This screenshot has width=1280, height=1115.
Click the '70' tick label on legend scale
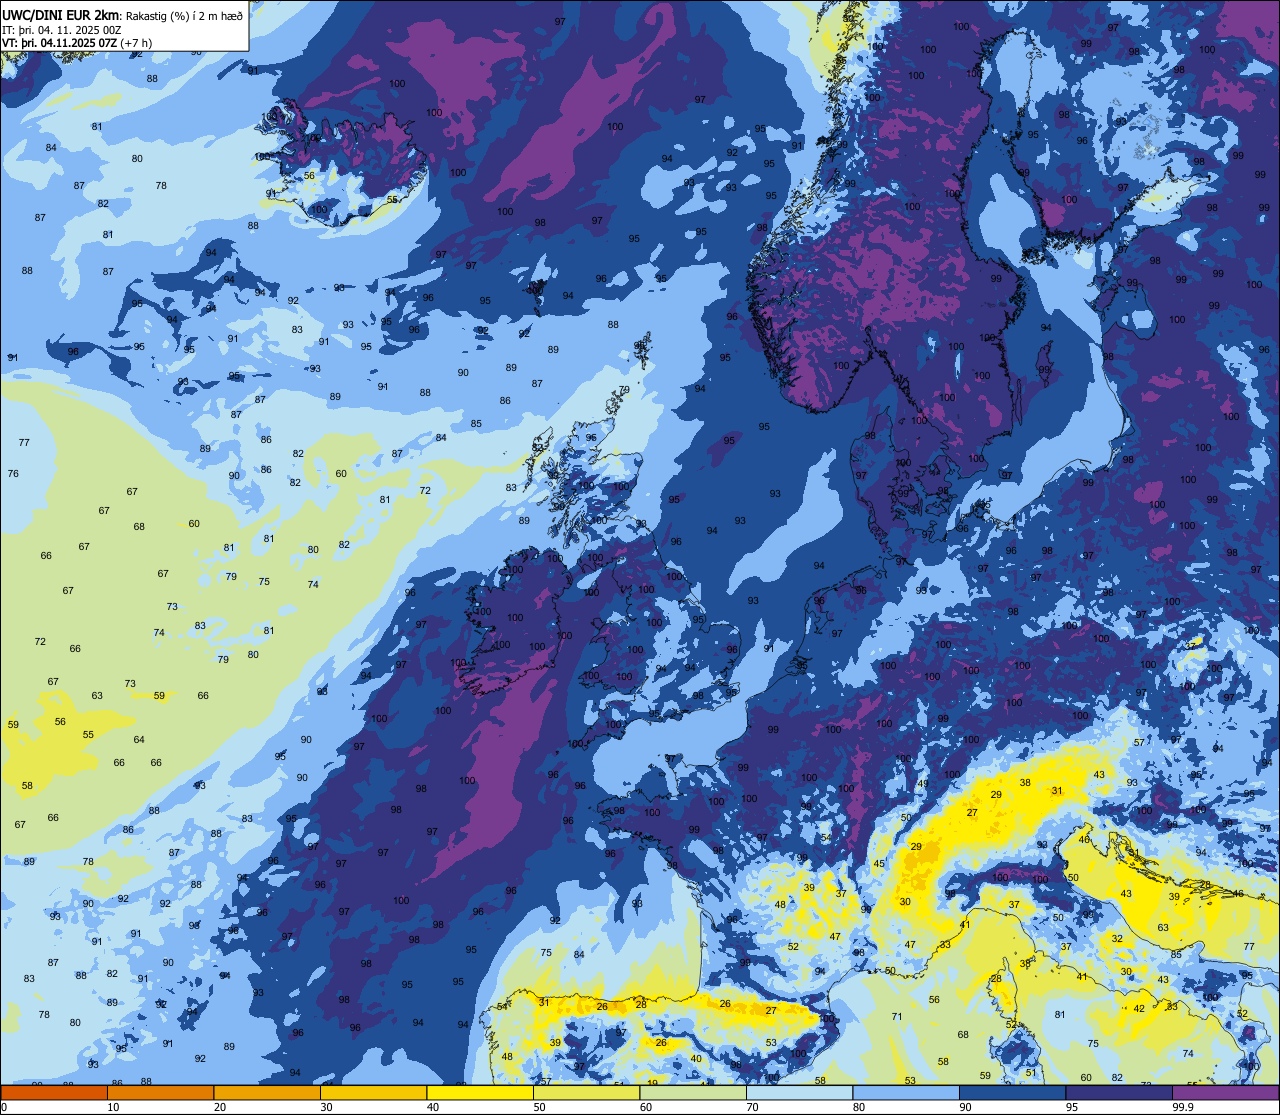(x=753, y=1107)
